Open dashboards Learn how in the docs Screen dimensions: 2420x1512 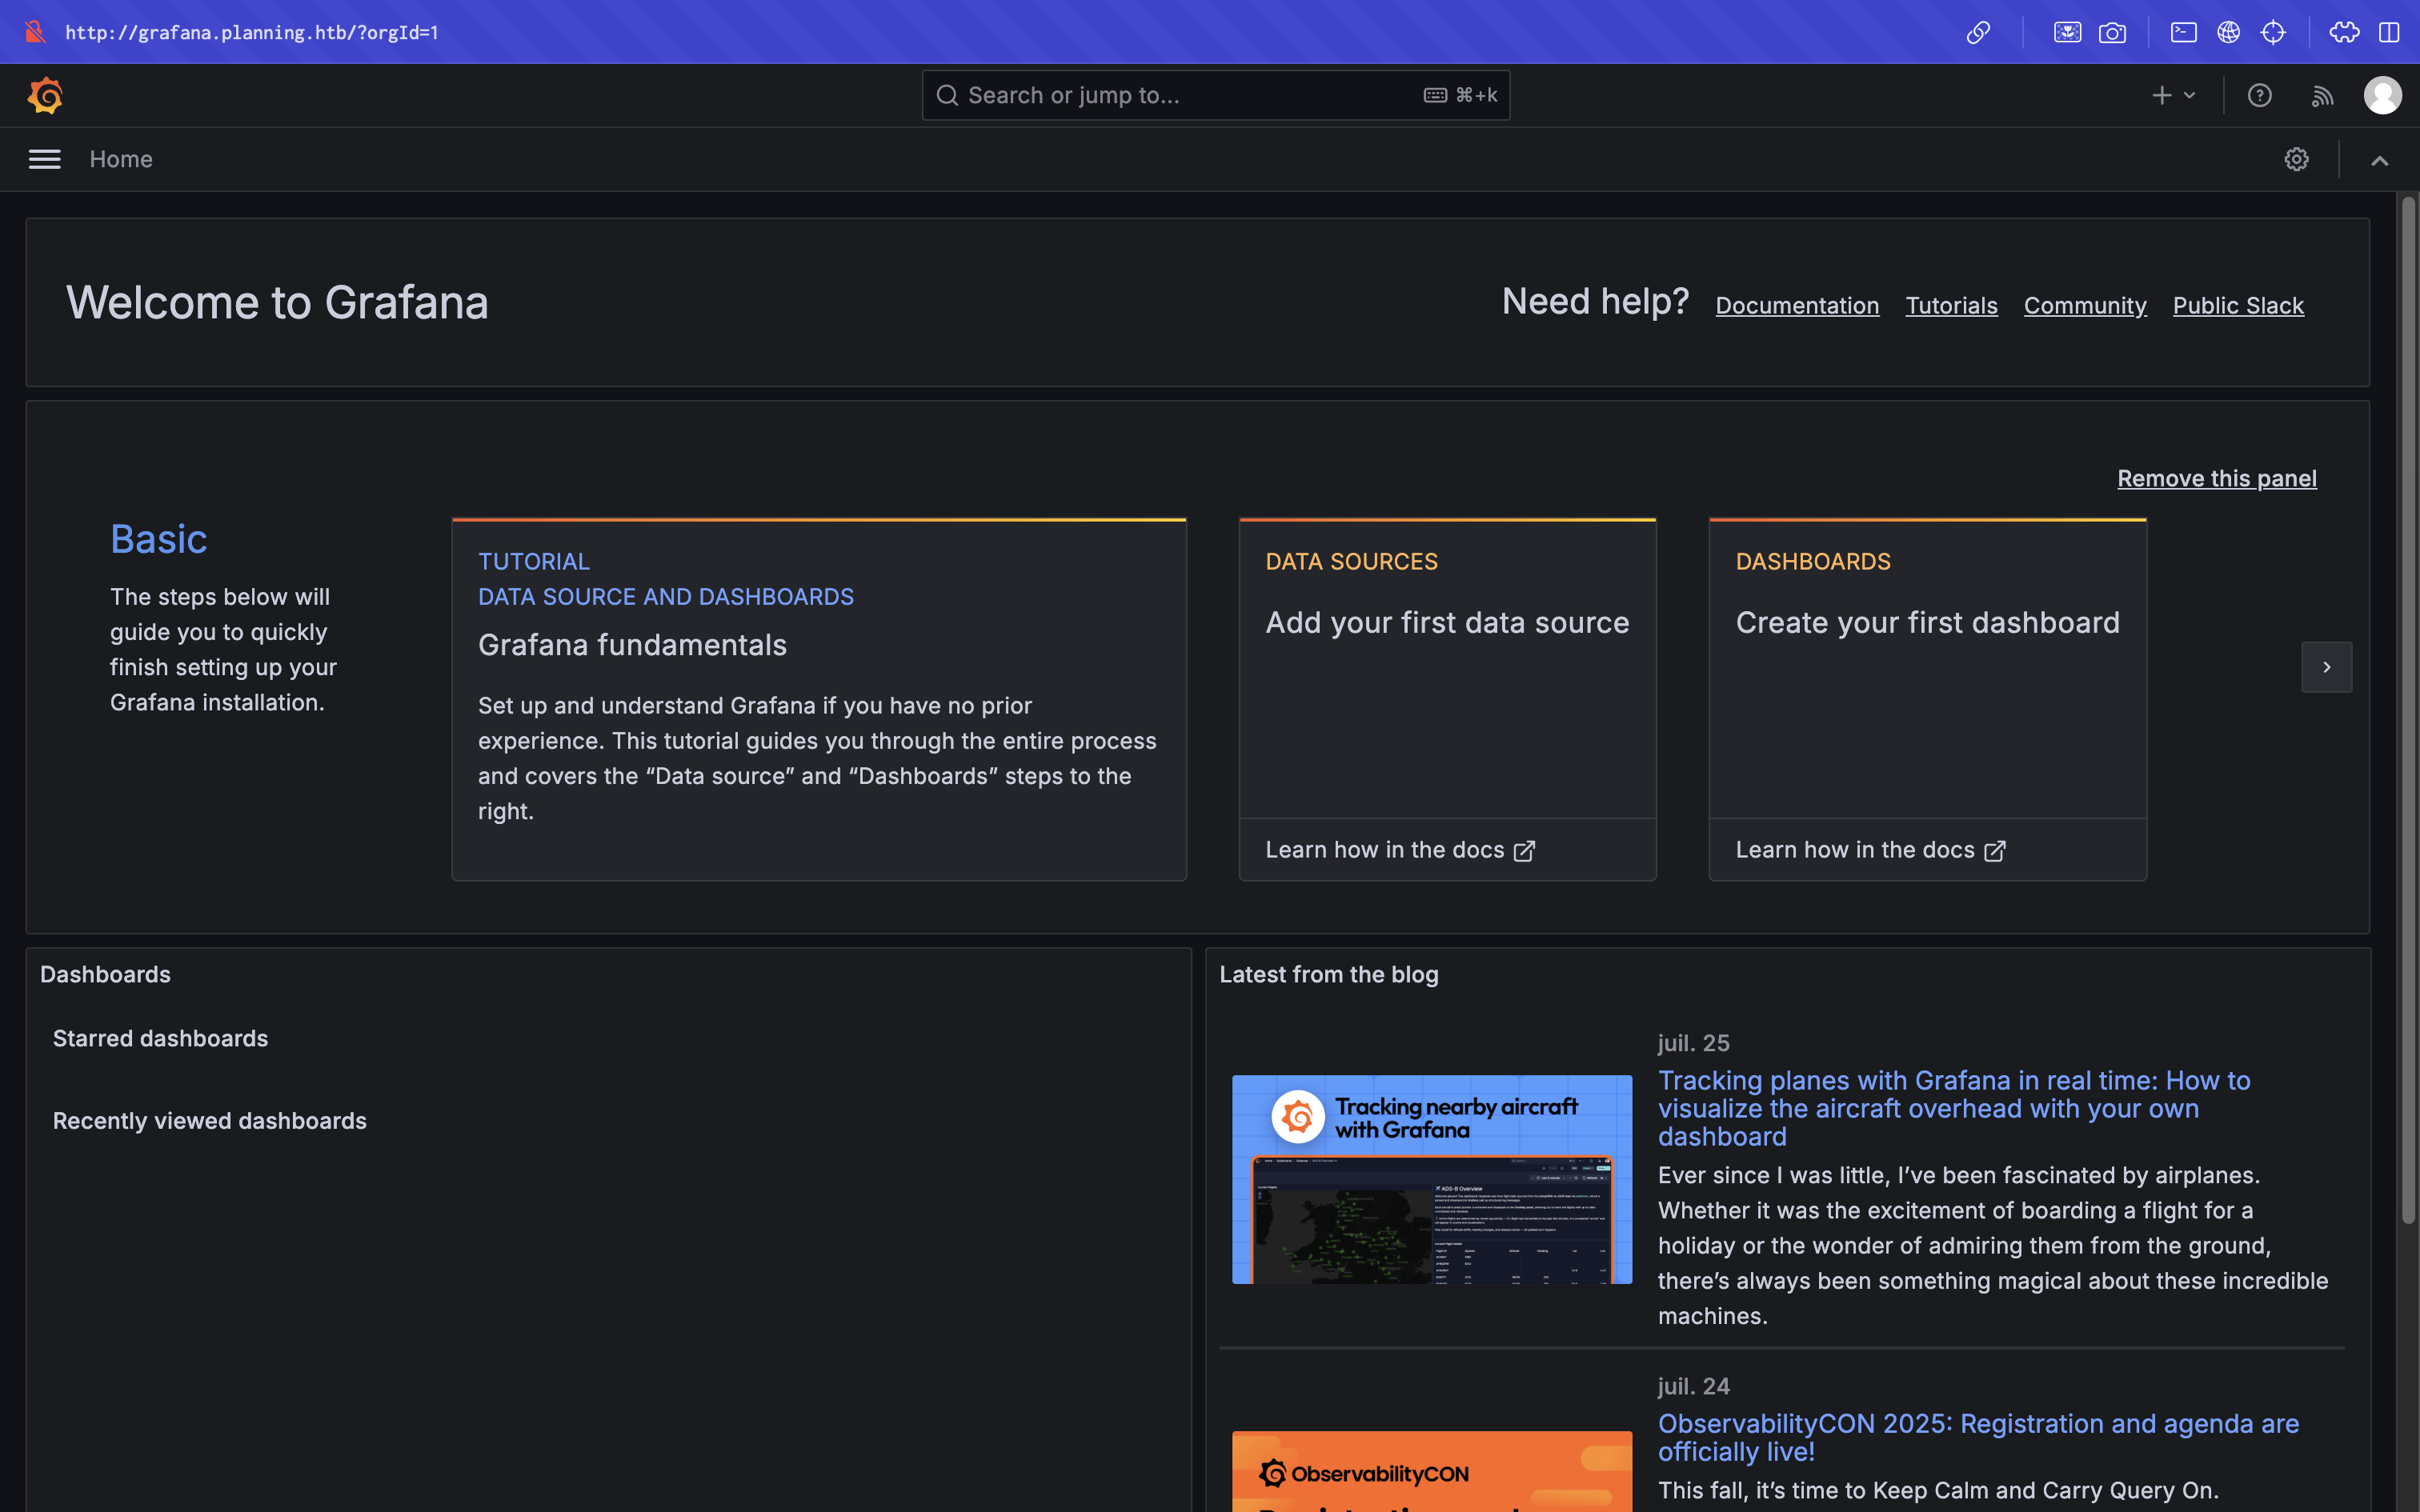1870,850
